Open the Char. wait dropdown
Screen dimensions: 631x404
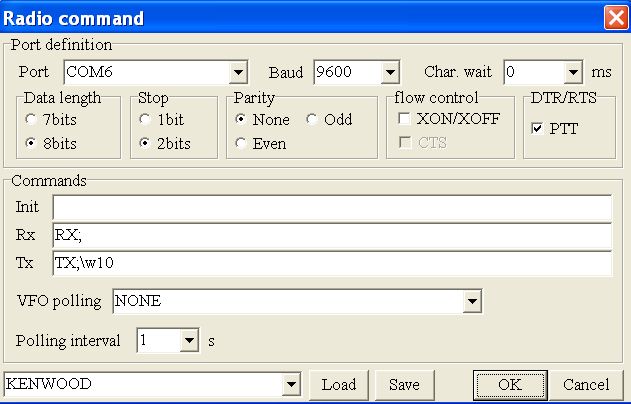pyautogui.click(x=572, y=73)
